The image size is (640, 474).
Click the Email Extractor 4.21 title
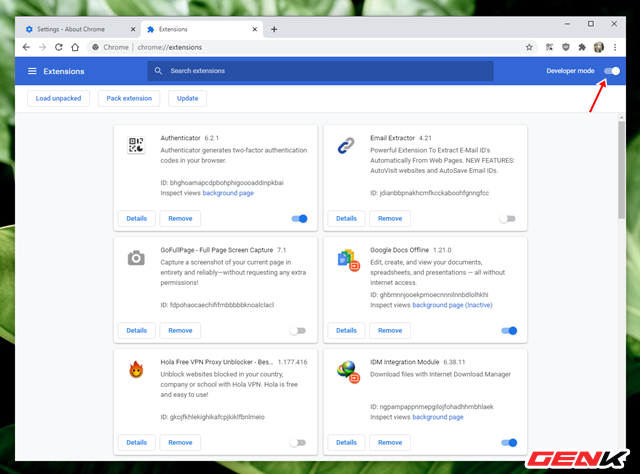401,138
